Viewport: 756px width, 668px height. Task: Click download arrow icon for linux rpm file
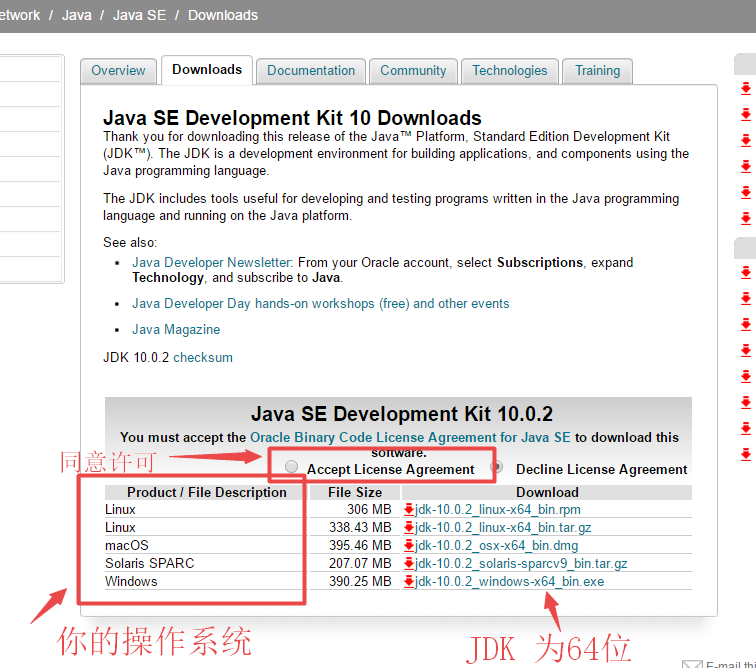pyautogui.click(x=409, y=509)
